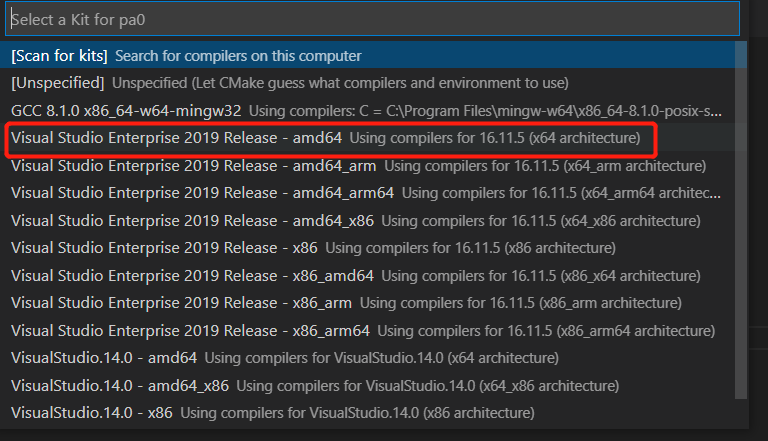This screenshot has height=441, width=768.
Task: Select Visual Studio Enterprise 2019 Release x86
Action: (x=373, y=248)
